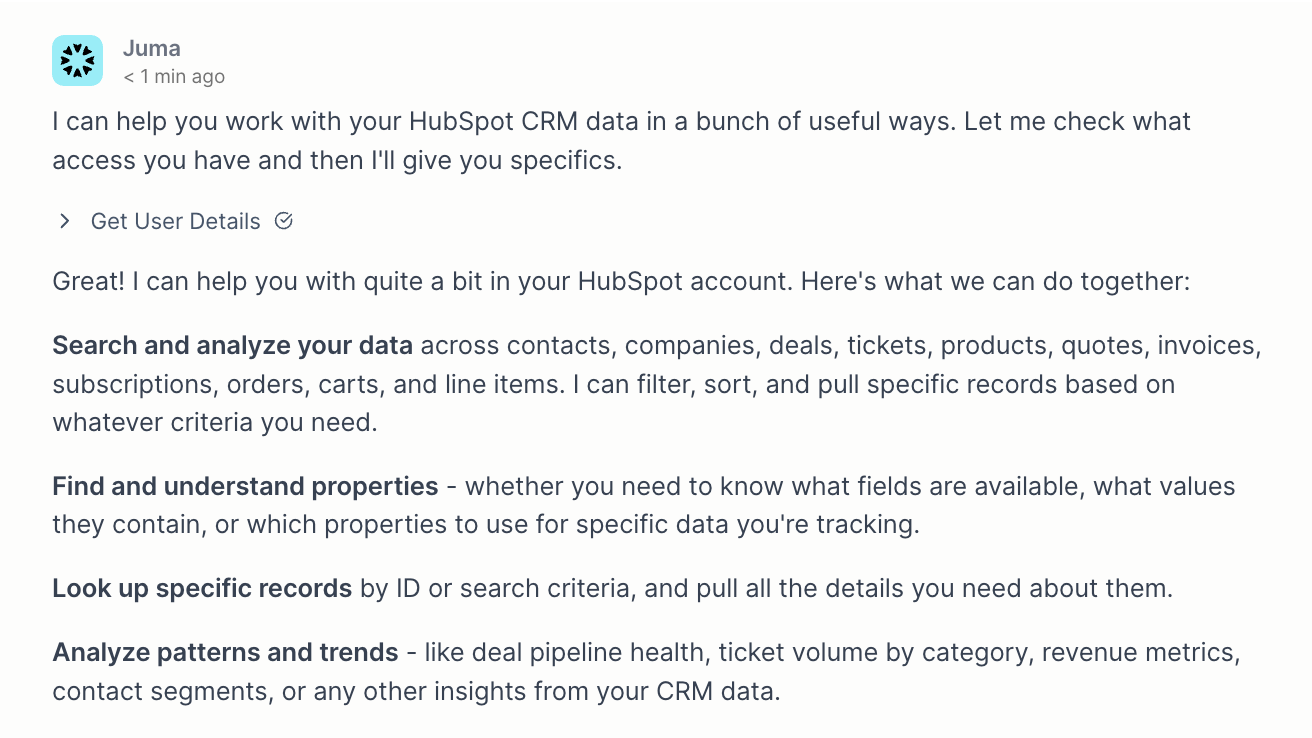Click the opening message about HubSpot CRM access
Screen dimensions: 1312x738
point(620,140)
